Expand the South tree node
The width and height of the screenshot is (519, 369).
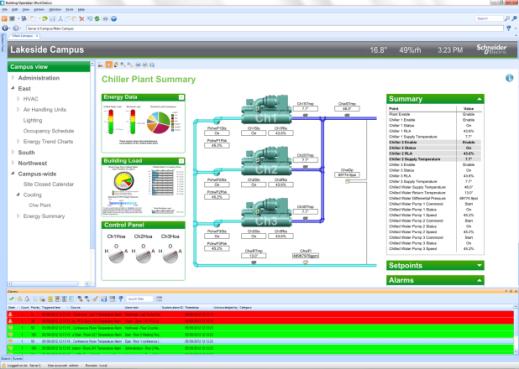(x=13, y=152)
